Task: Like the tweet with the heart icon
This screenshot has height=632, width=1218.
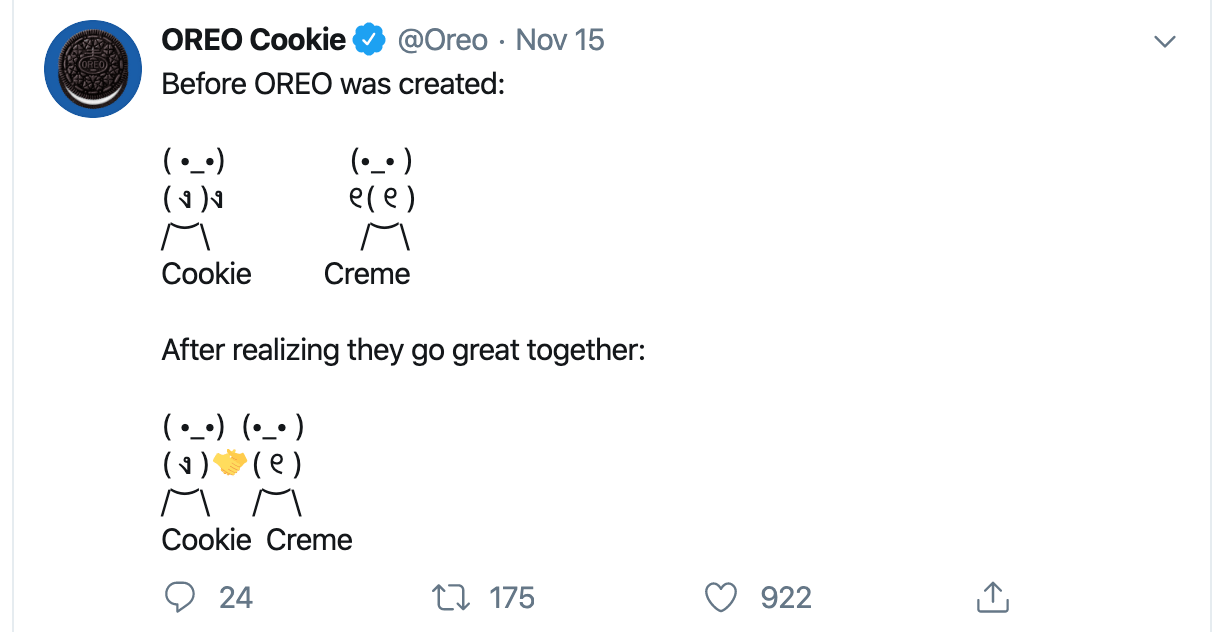Action: pos(720,597)
